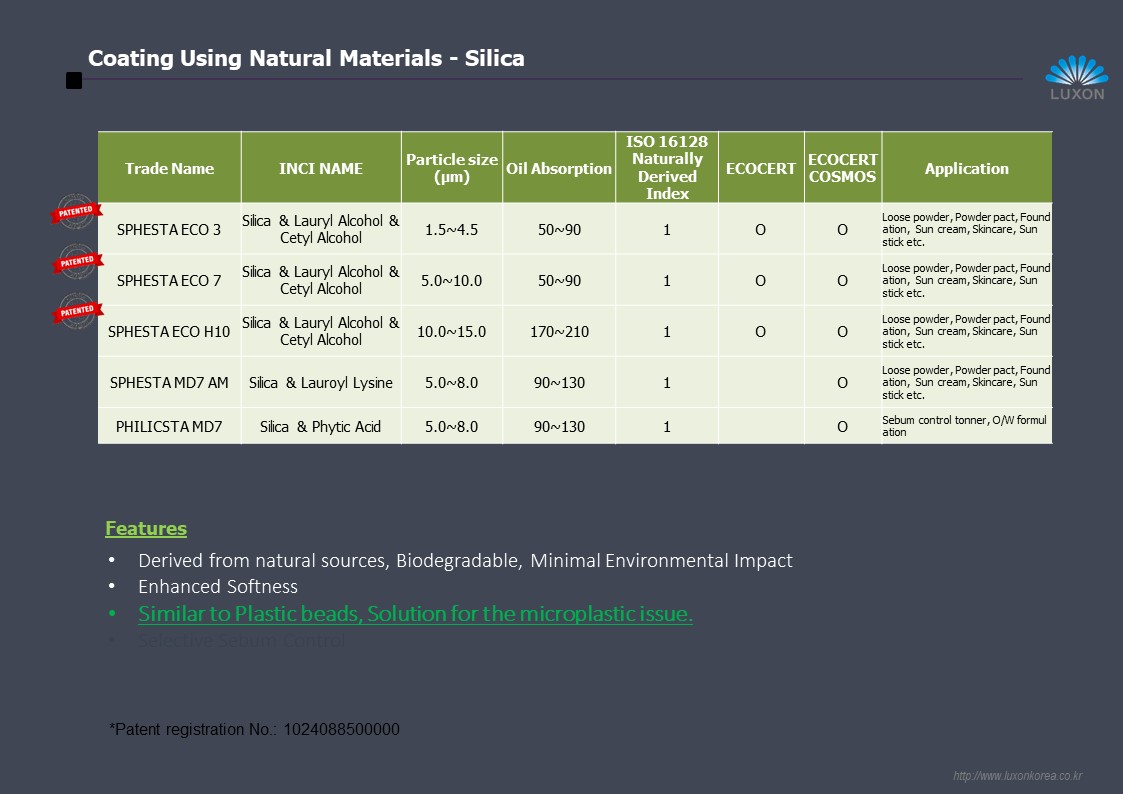Click the 'Oil Absorption' column header
Image resolution: width=1123 pixels, height=794 pixels.
point(559,168)
